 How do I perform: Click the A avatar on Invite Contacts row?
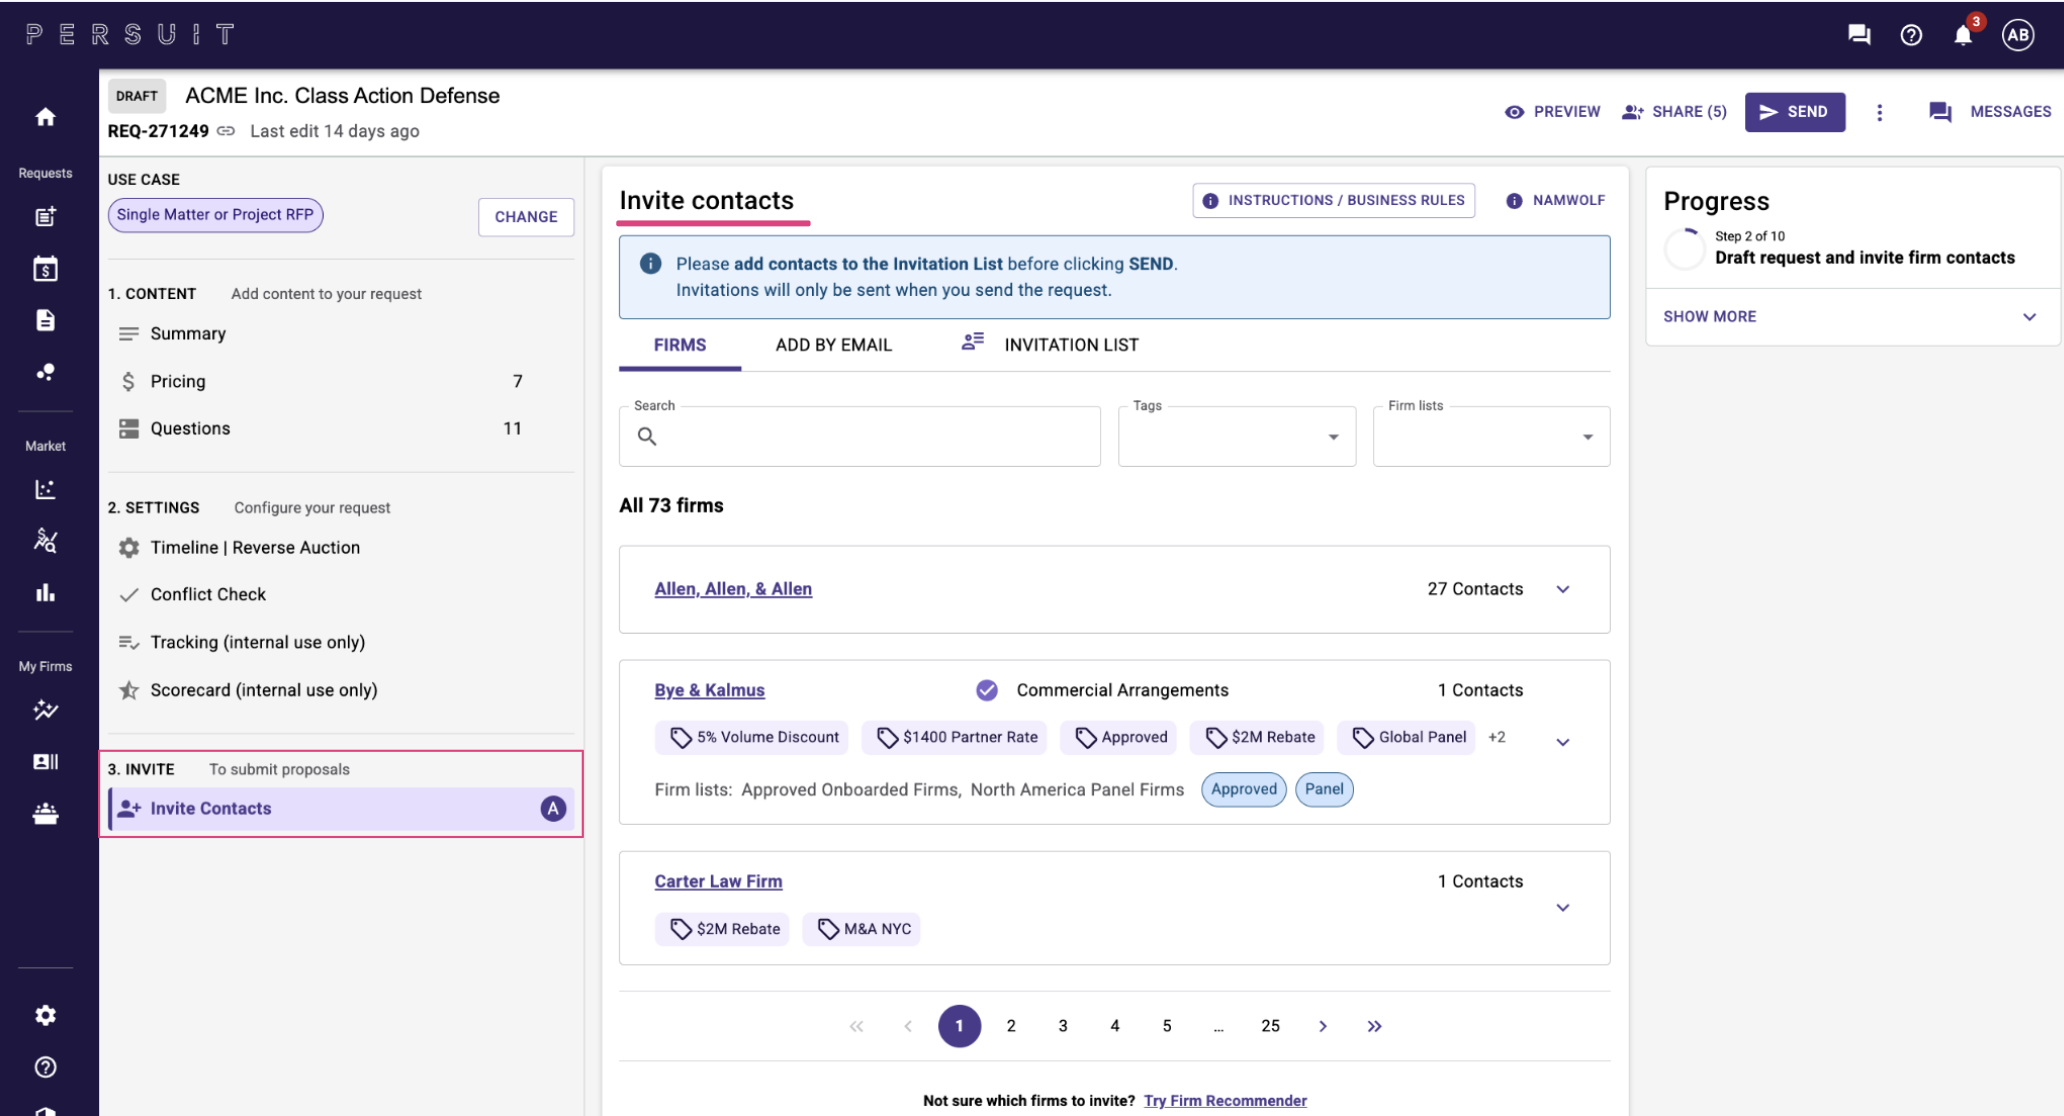click(553, 808)
